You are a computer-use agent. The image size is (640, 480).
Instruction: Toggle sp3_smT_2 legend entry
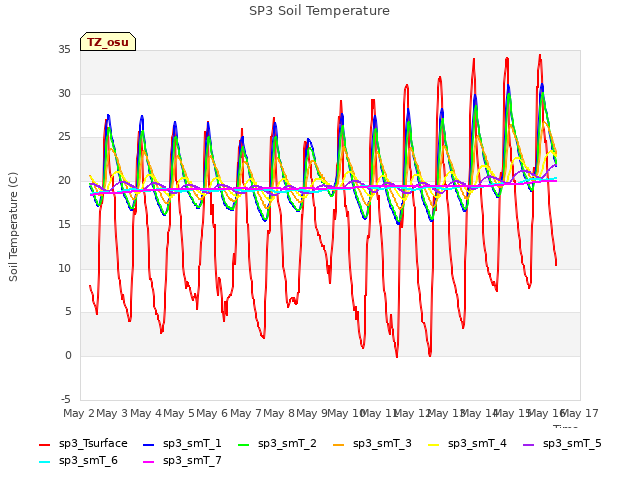278,444
